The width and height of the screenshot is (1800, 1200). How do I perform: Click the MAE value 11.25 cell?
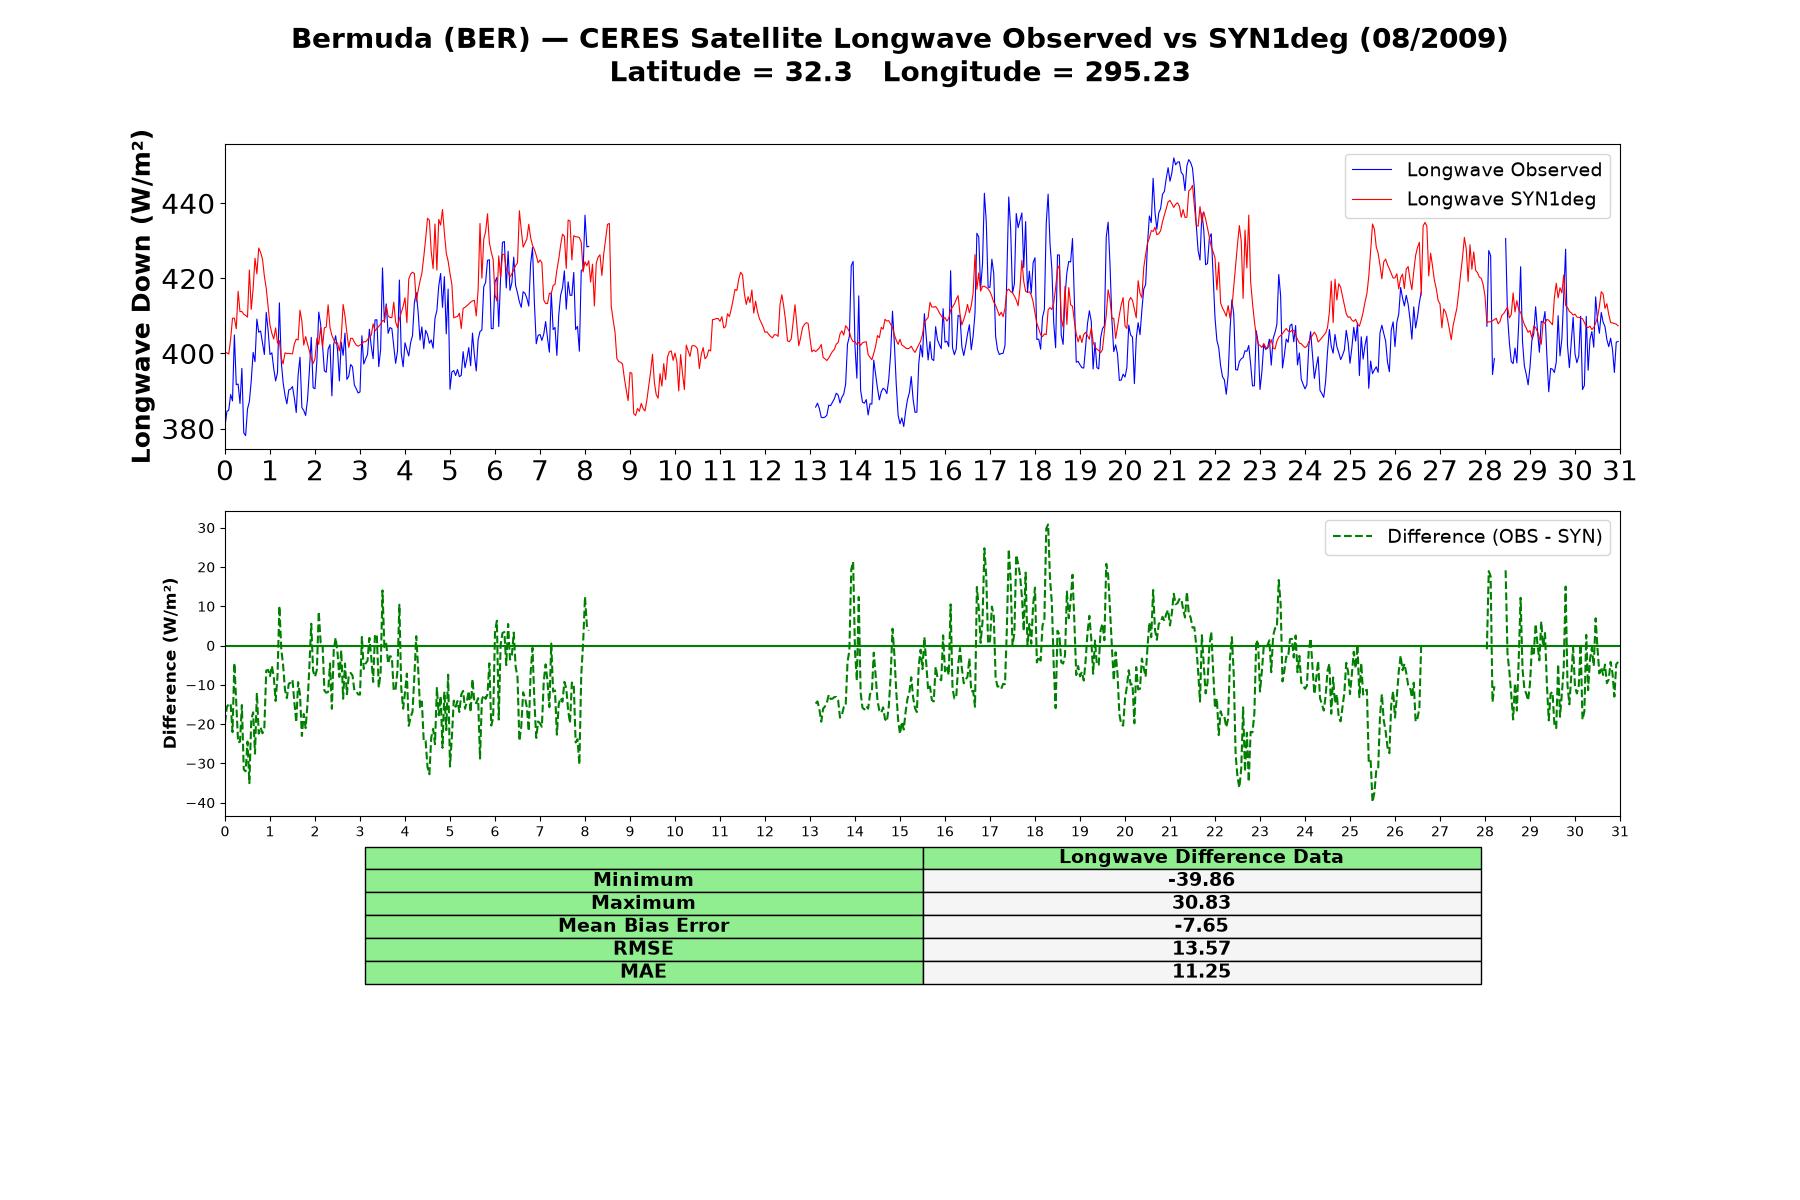(x=1202, y=972)
